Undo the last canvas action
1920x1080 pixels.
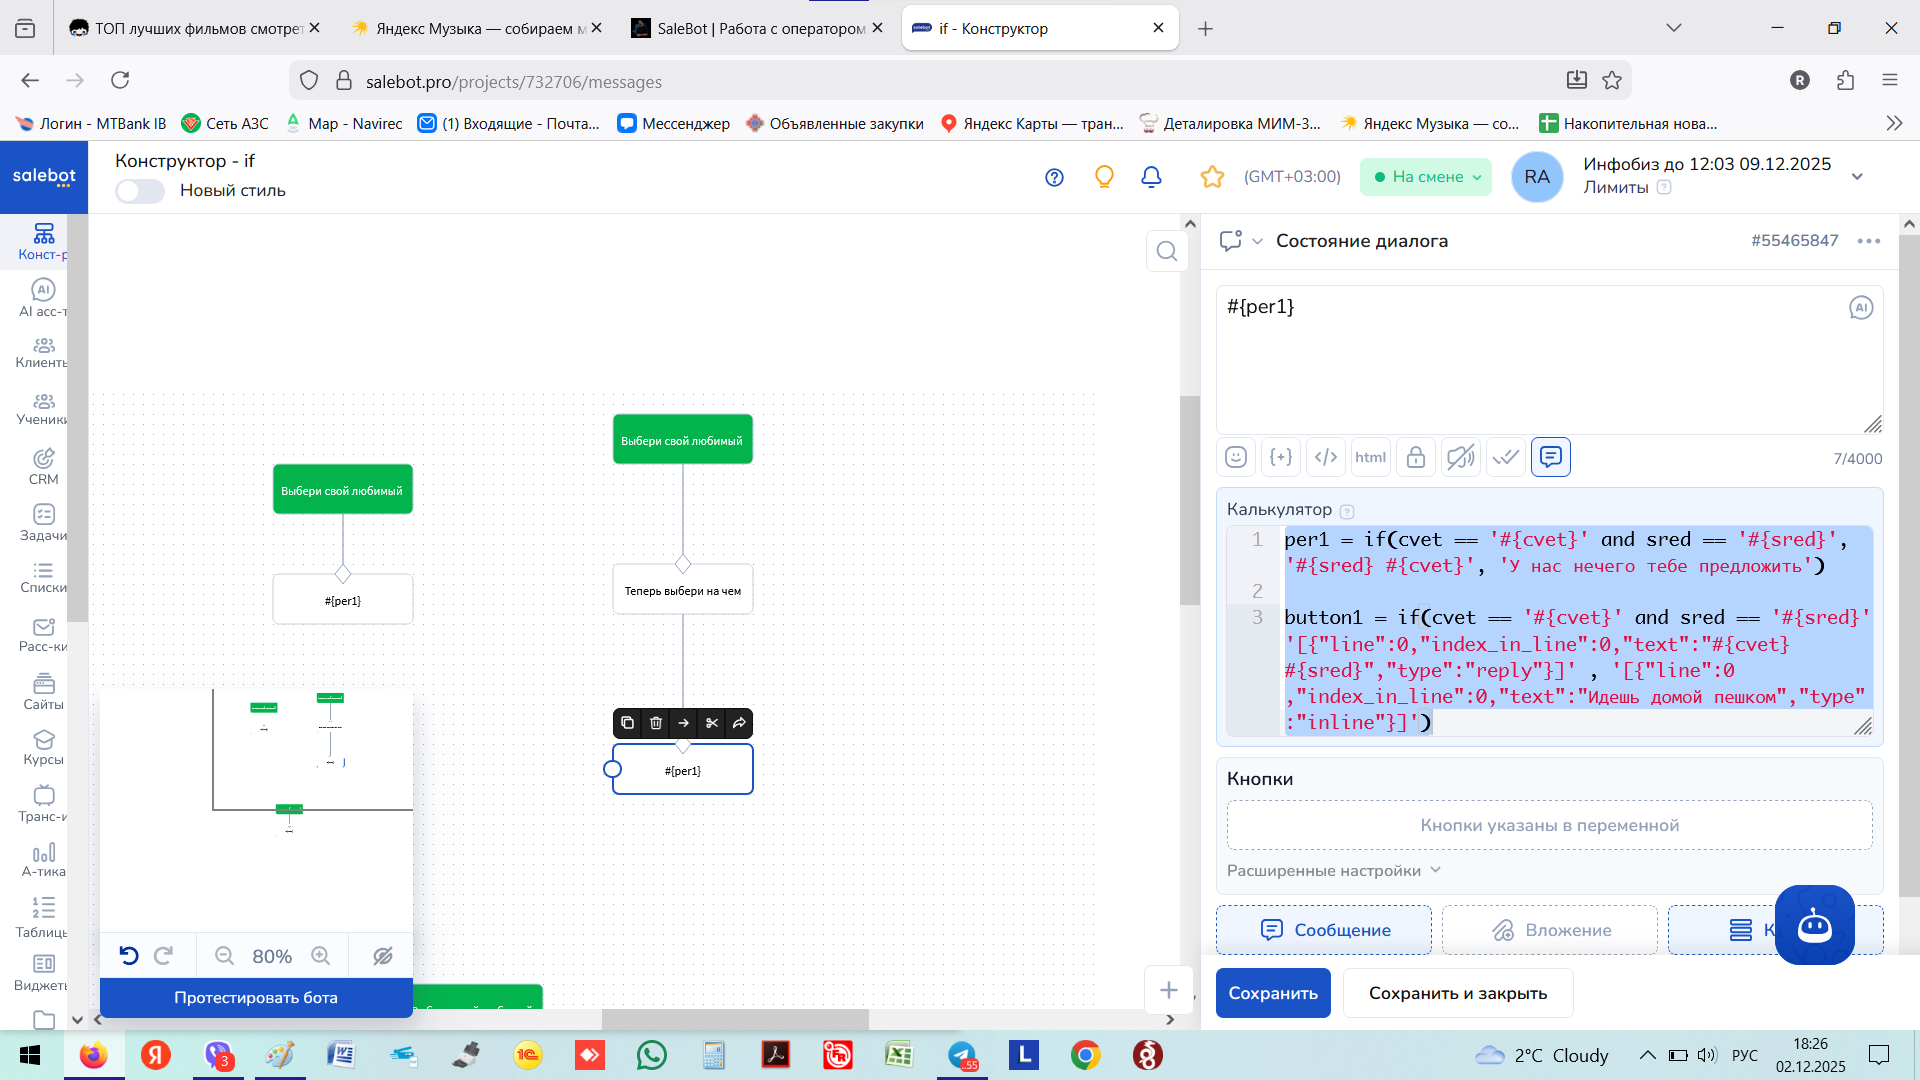(128, 956)
